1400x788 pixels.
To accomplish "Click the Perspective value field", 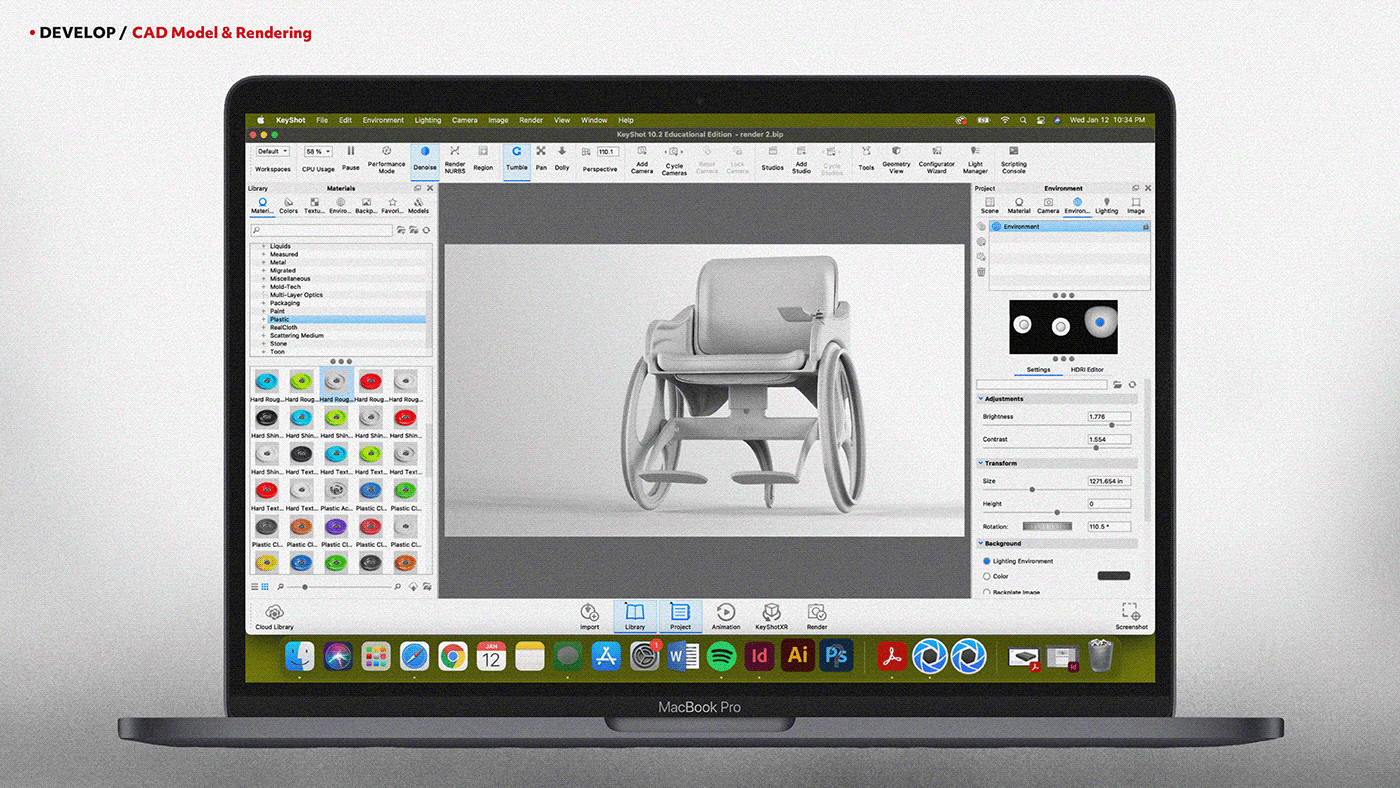I will pyautogui.click(x=606, y=152).
